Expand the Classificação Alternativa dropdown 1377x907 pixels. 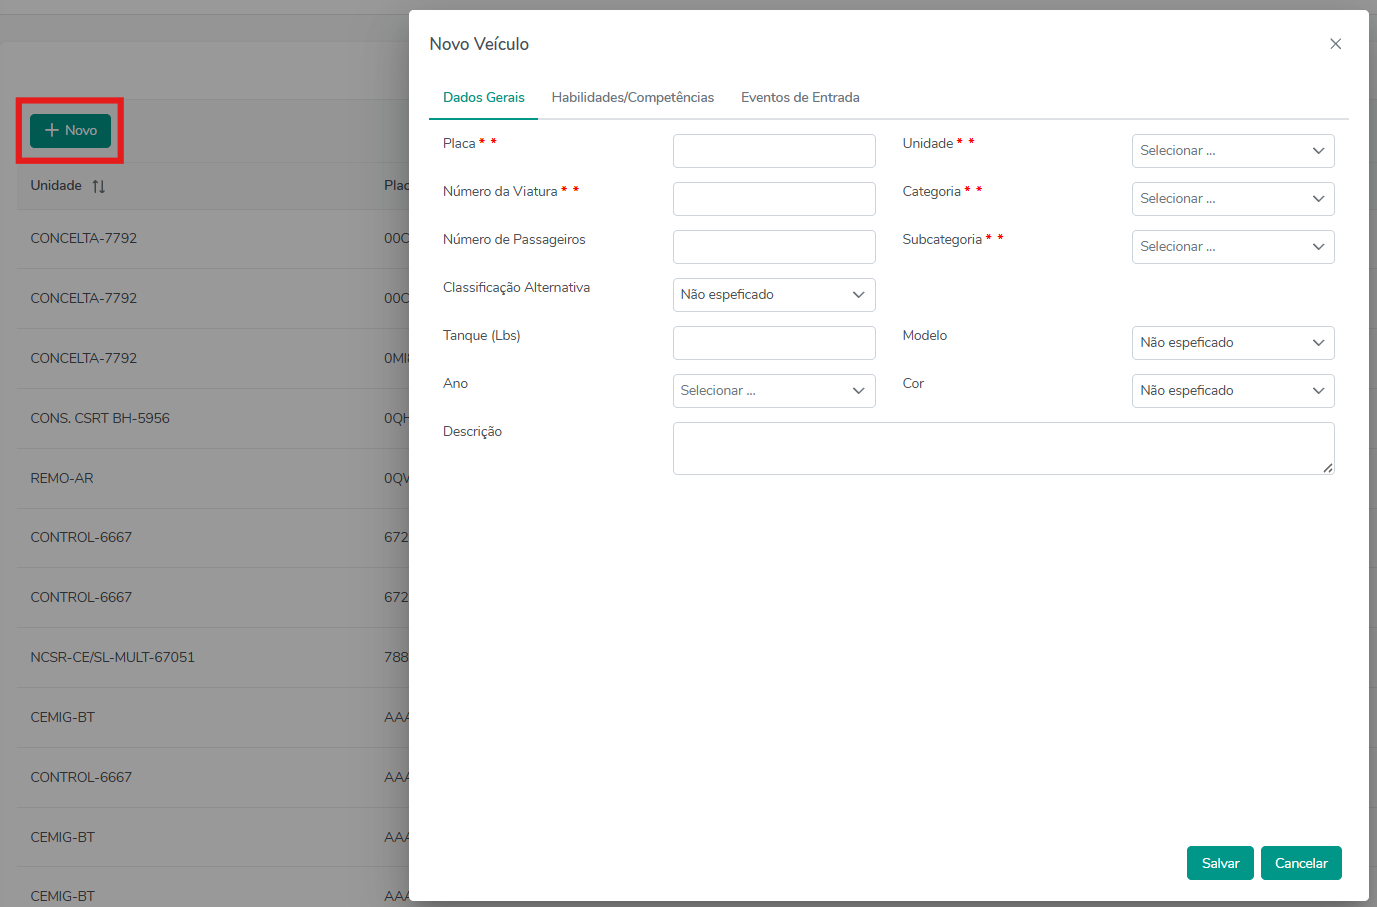(773, 295)
